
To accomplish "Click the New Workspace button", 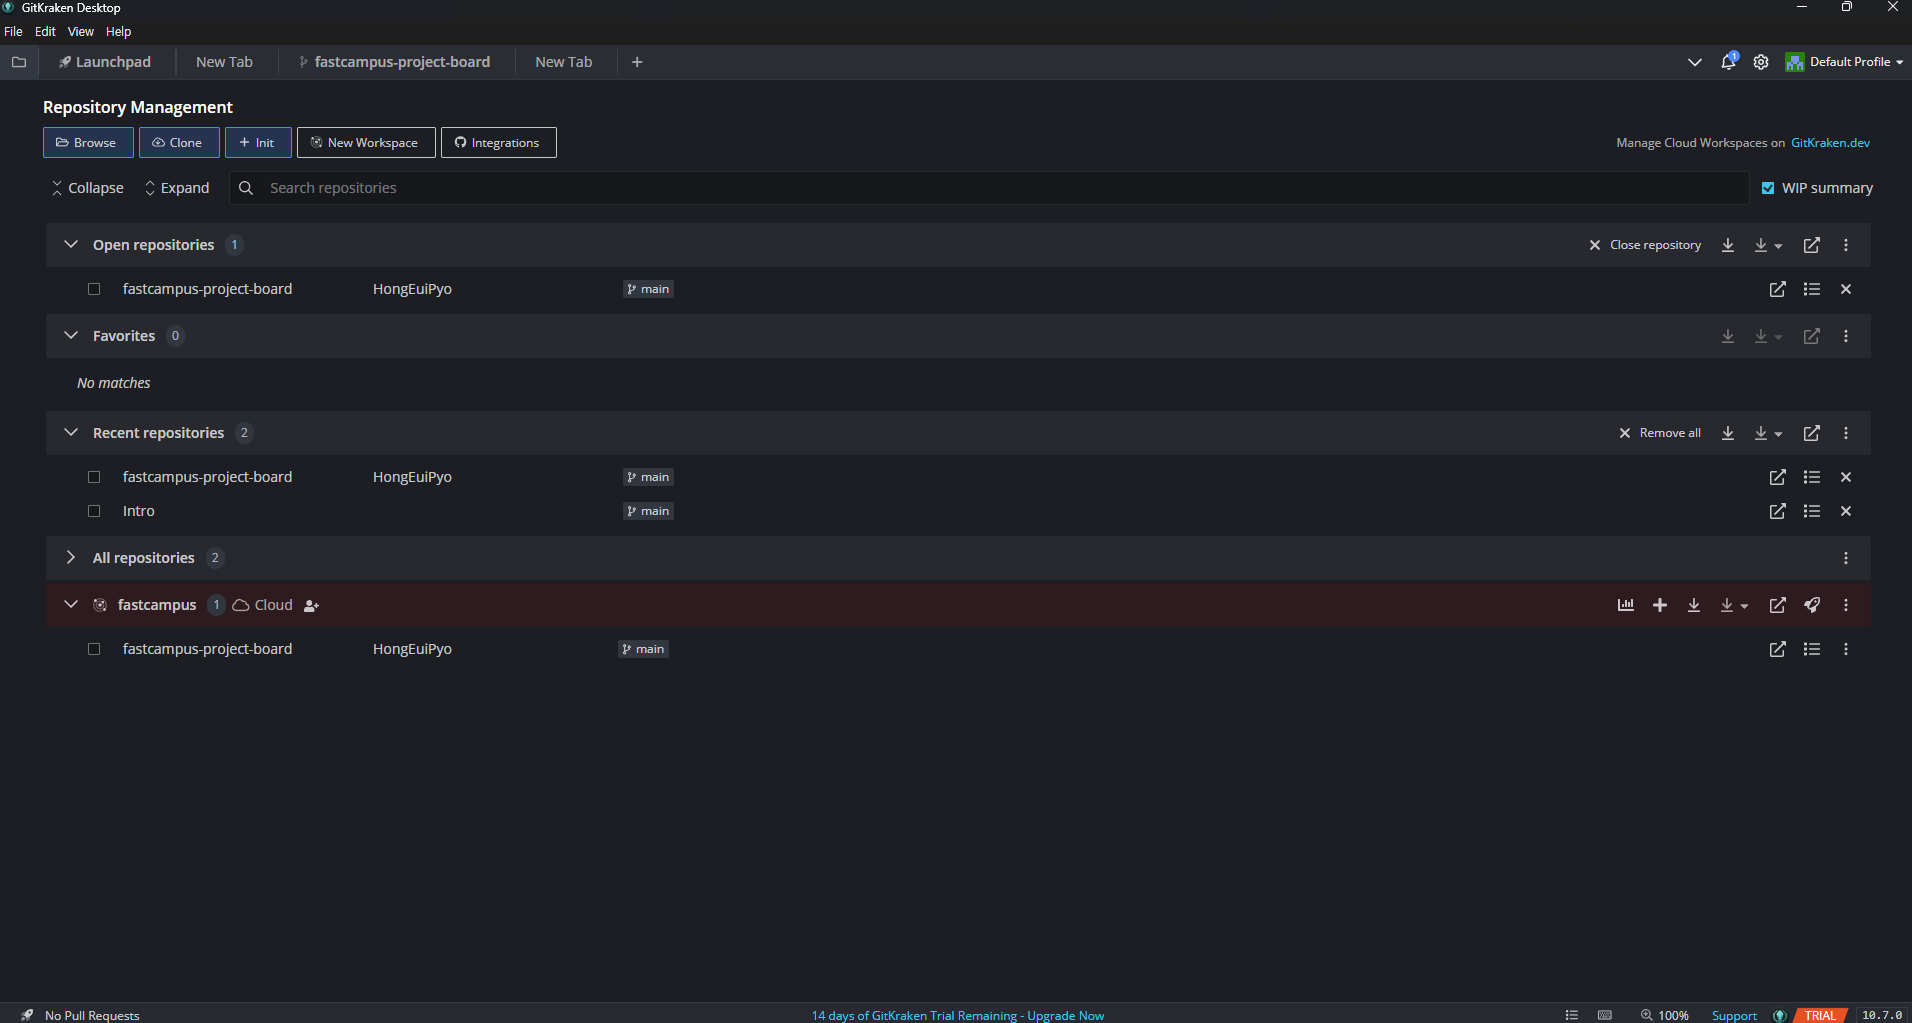I will pyautogui.click(x=366, y=143).
